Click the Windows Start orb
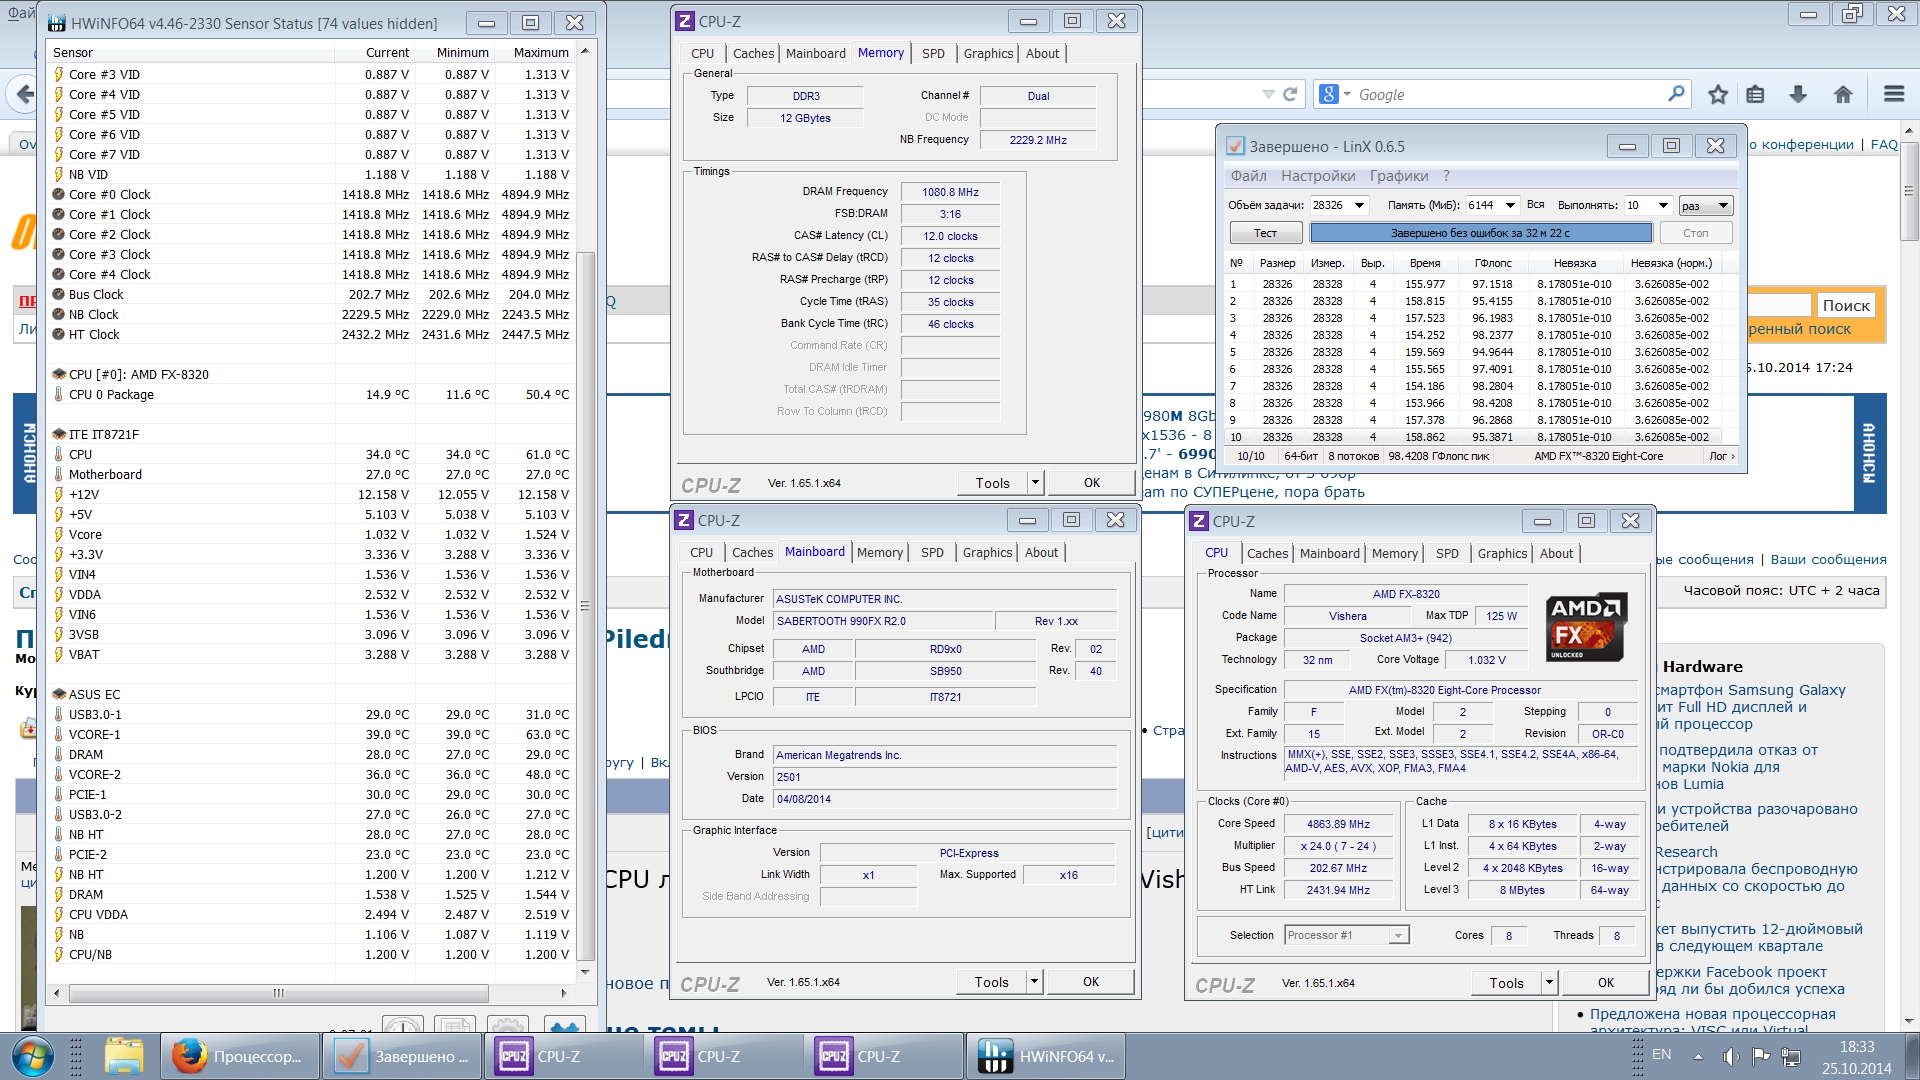This screenshot has width=1920, height=1080. pyautogui.click(x=32, y=1056)
